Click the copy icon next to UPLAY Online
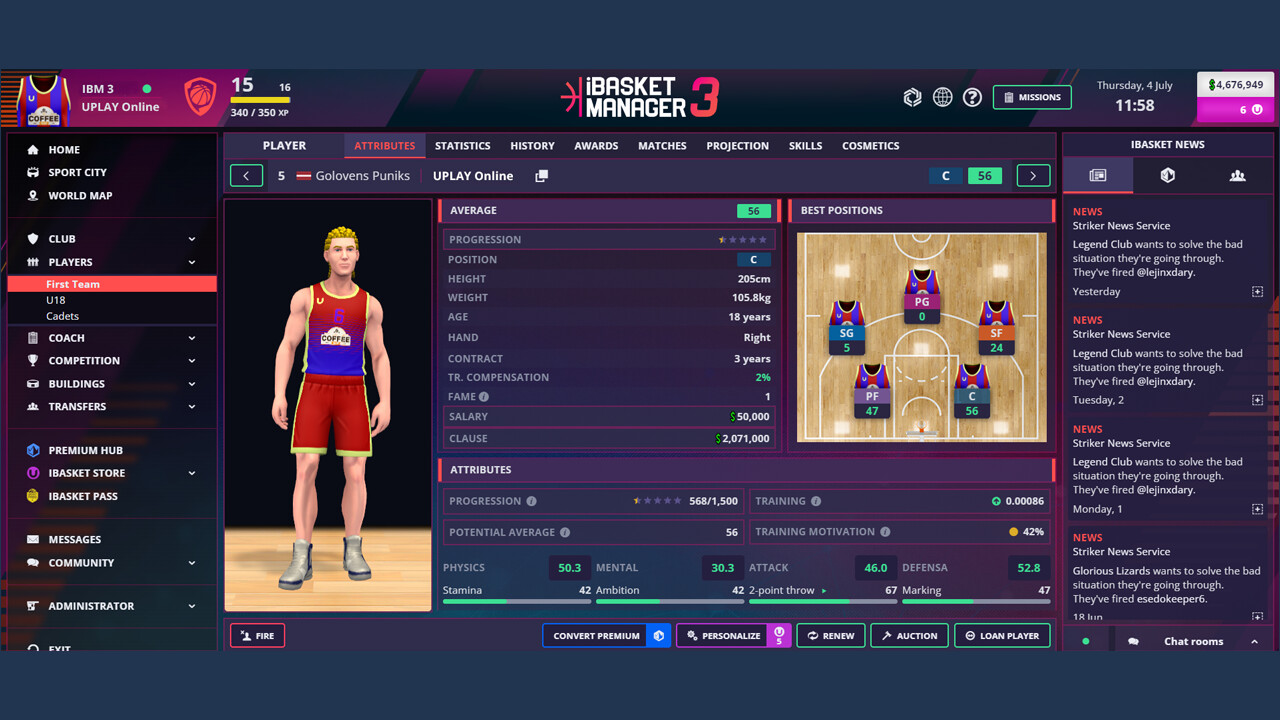The image size is (1280, 720). click(x=539, y=175)
